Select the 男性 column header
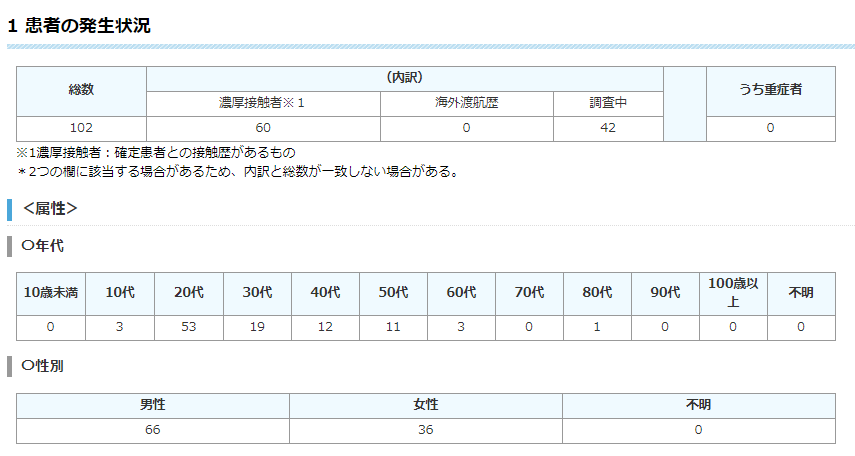The image size is (855, 456). point(152,405)
